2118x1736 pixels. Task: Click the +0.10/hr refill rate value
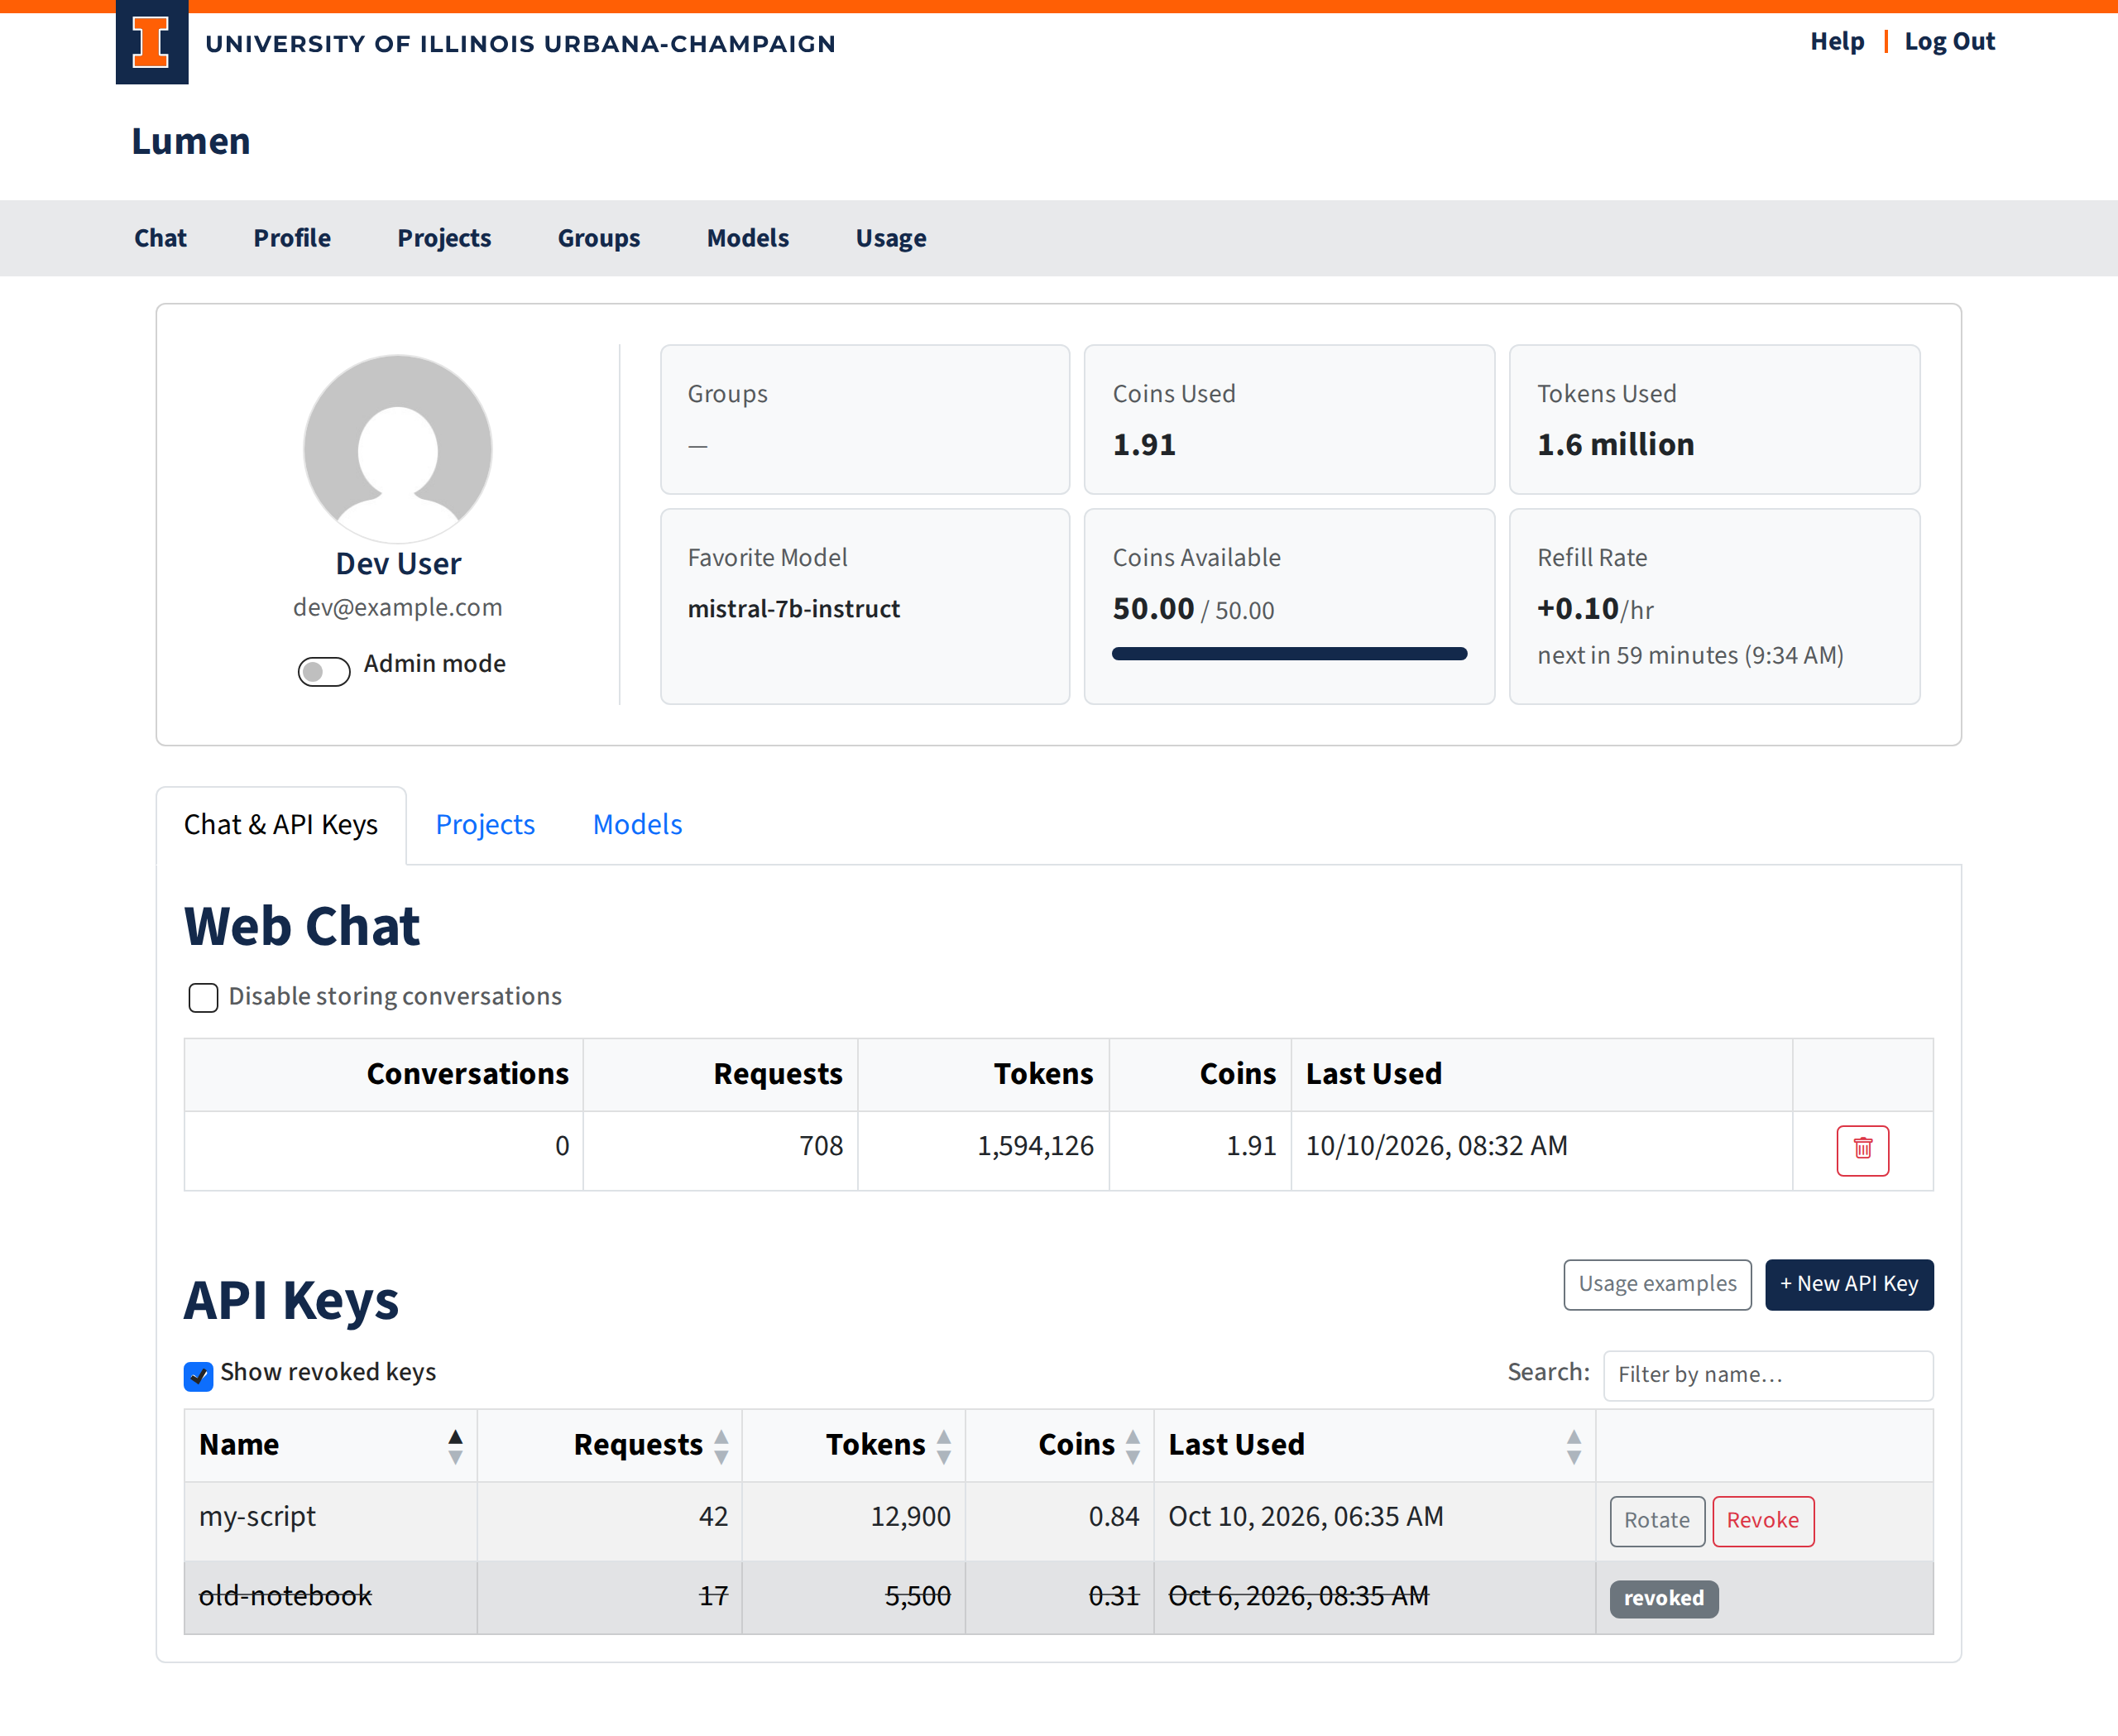coord(1595,608)
